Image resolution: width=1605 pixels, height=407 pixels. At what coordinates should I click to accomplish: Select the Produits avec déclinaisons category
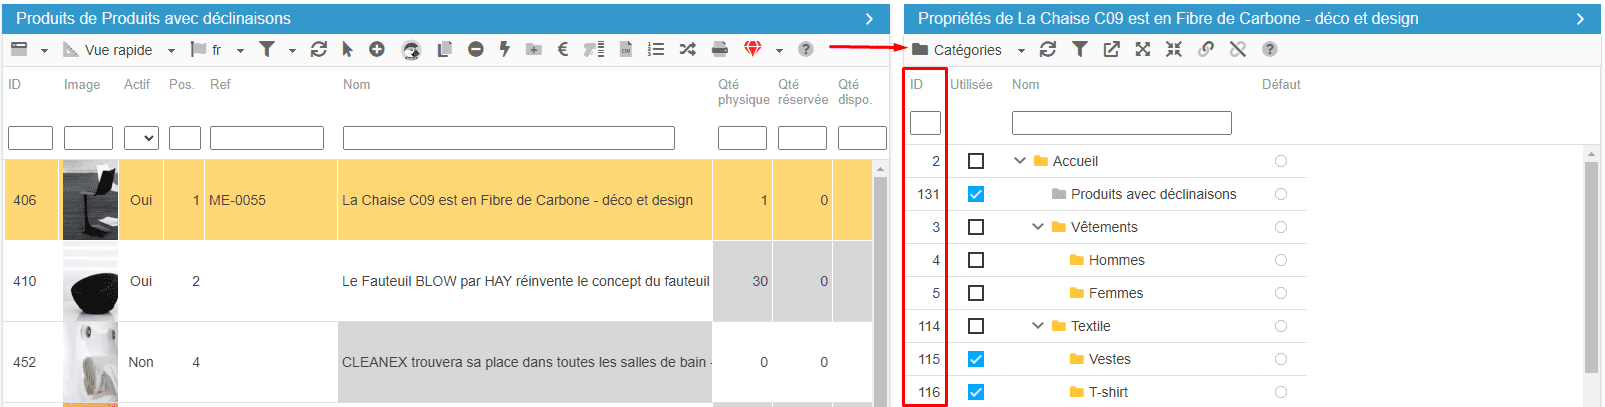pos(1153,194)
